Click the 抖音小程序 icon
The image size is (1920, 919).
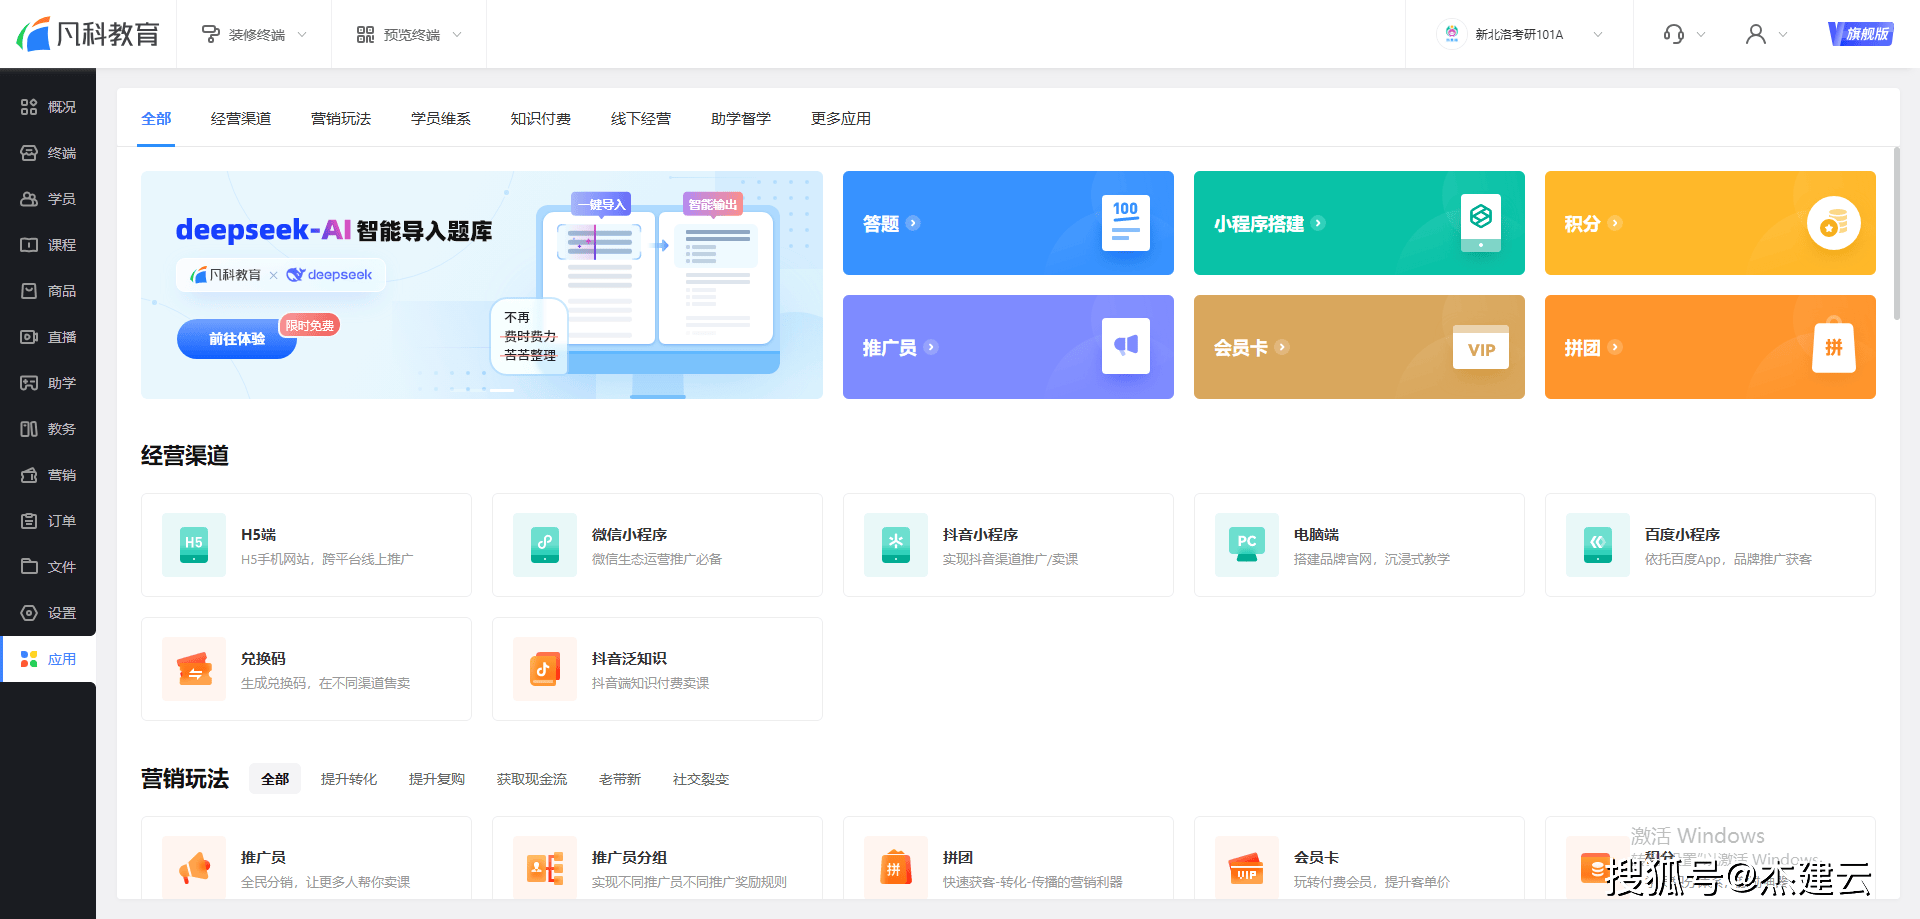pos(896,545)
